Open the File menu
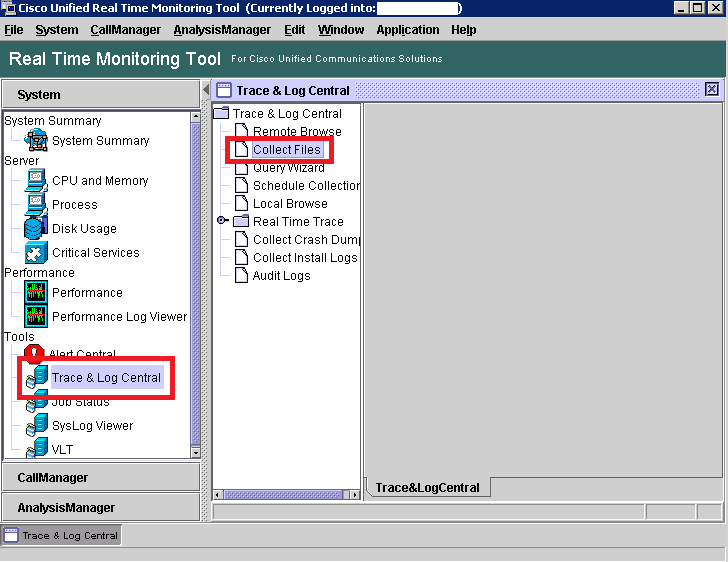 14,30
